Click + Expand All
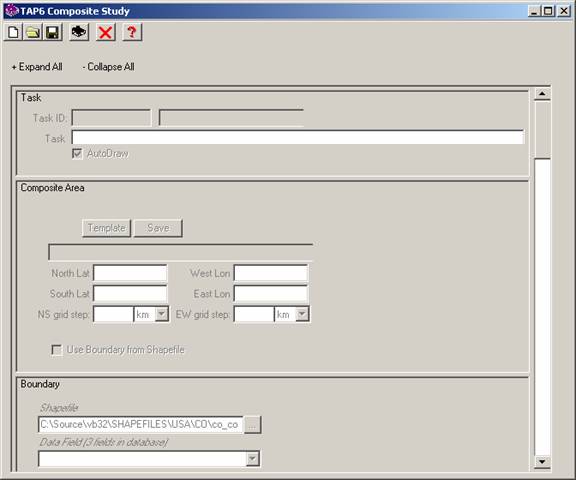576x480 pixels. [x=37, y=67]
